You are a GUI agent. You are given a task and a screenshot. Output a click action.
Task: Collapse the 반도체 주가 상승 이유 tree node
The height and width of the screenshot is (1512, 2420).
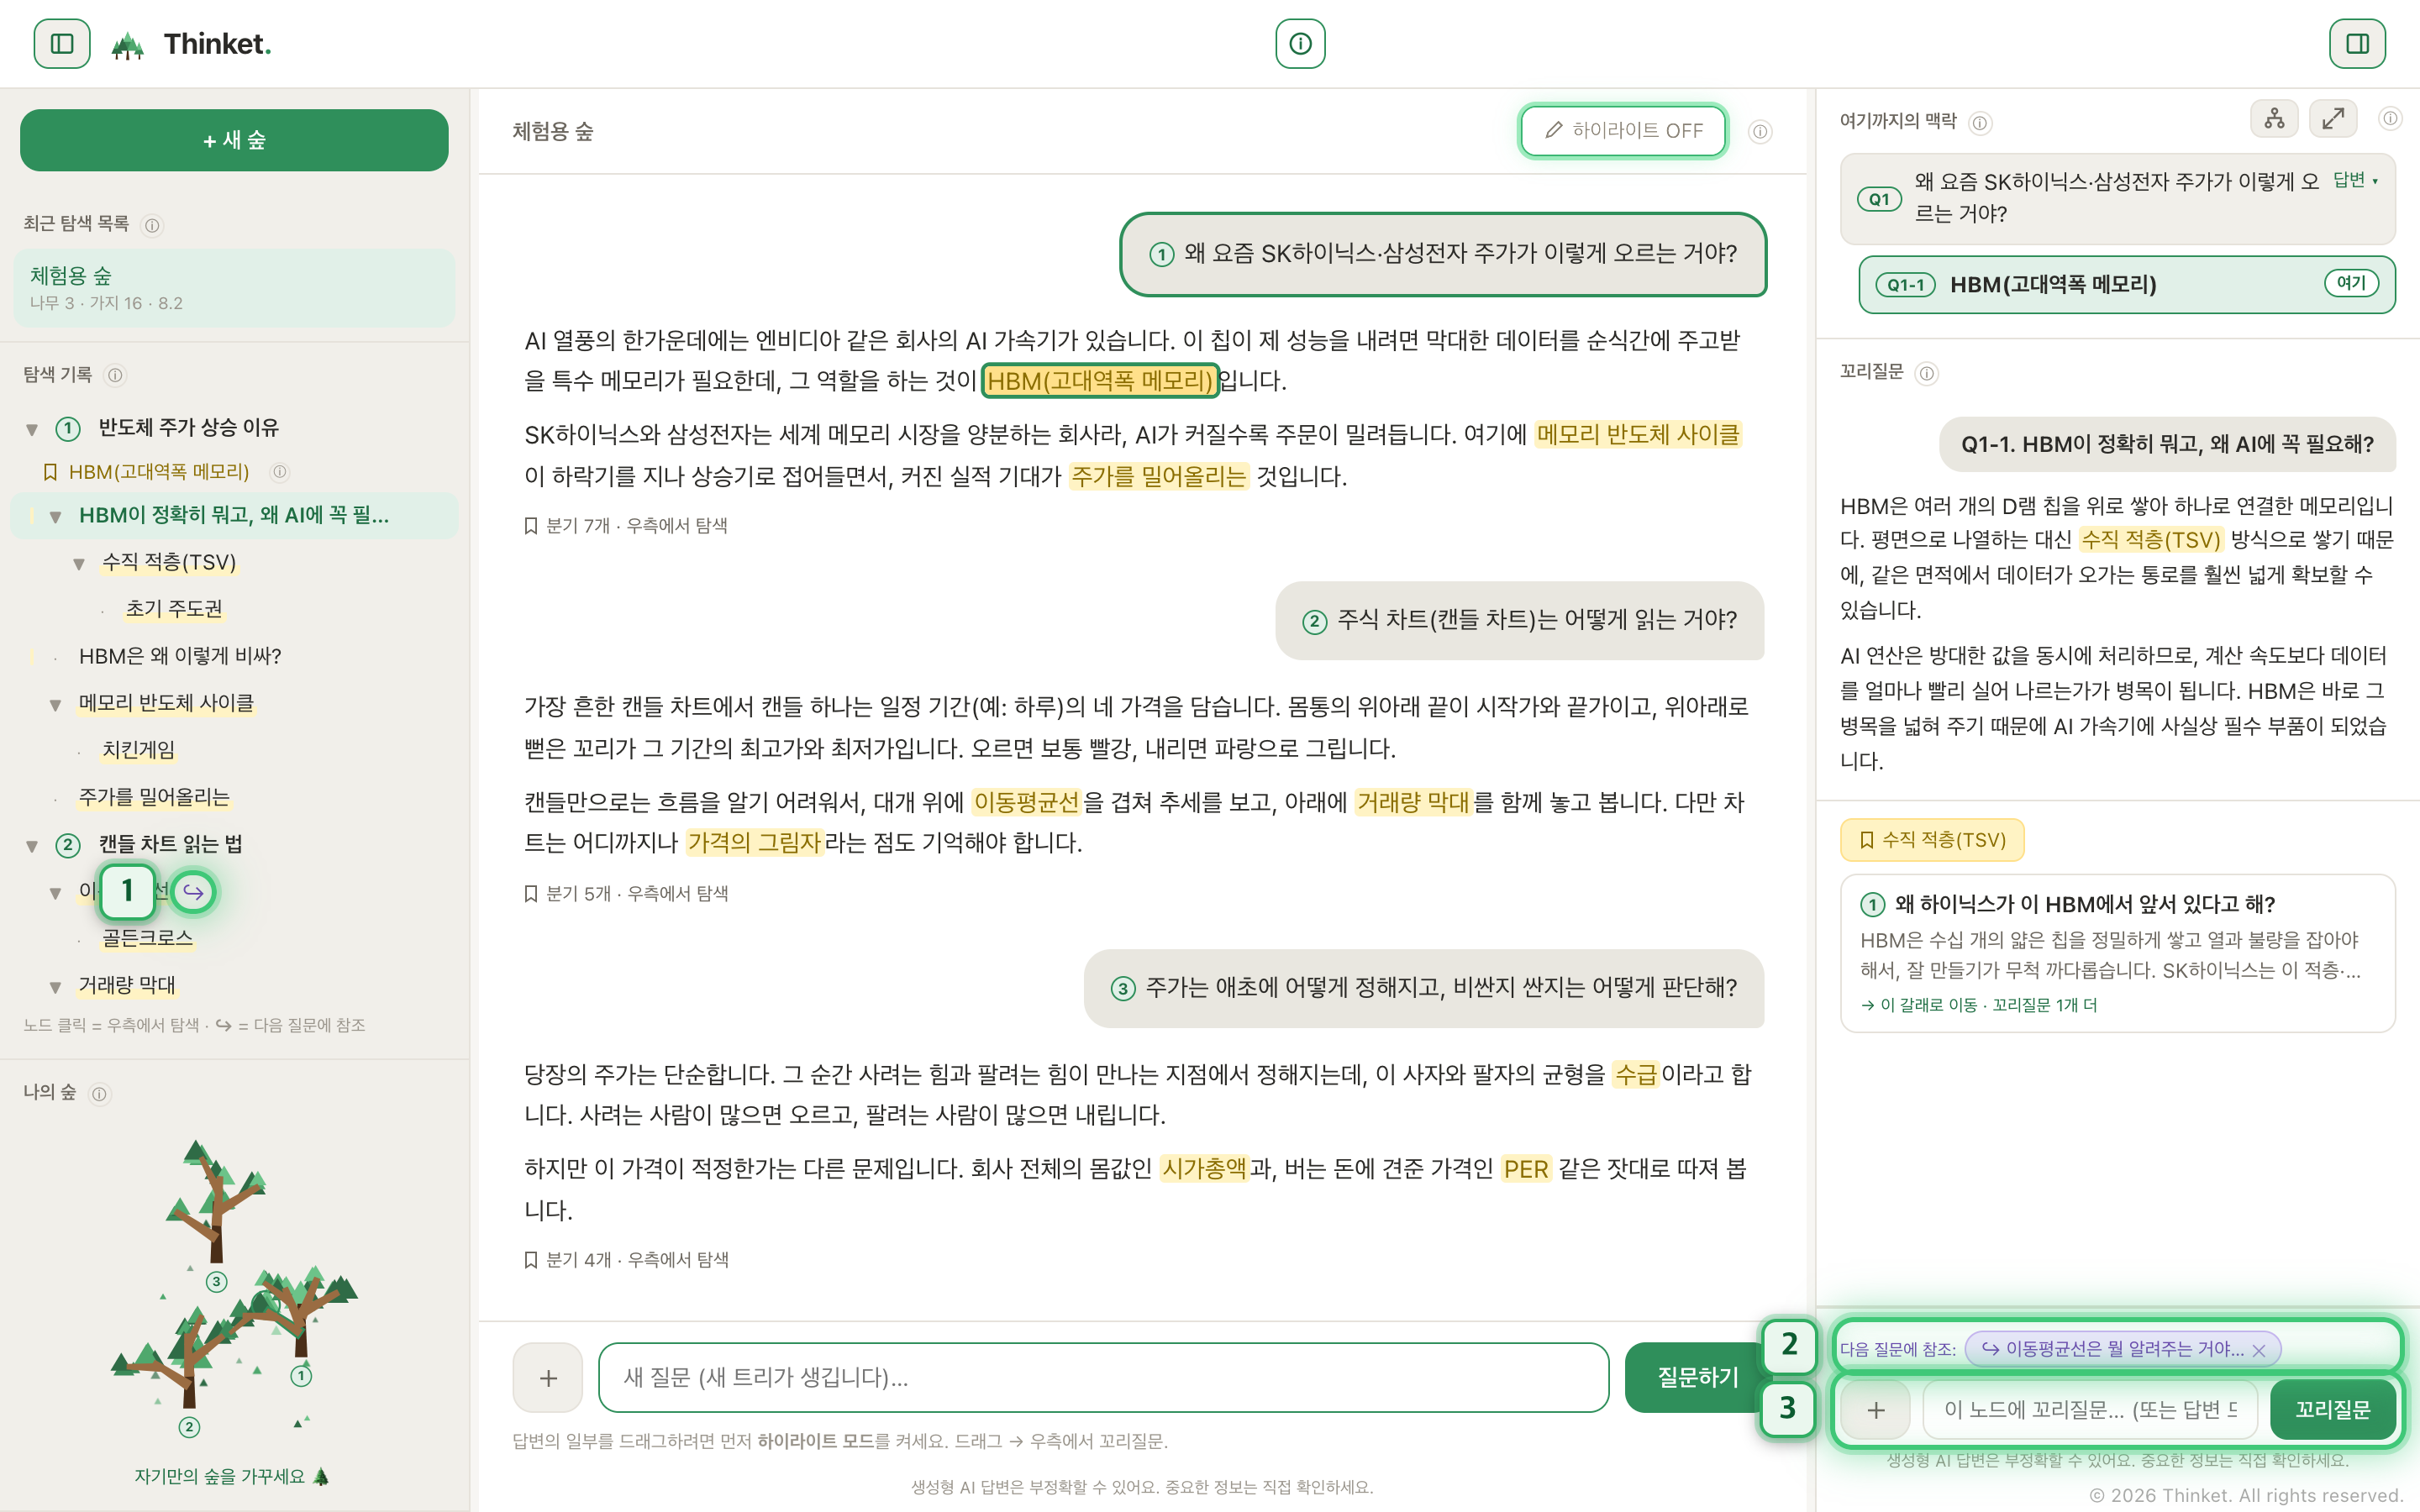coord(32,430)
